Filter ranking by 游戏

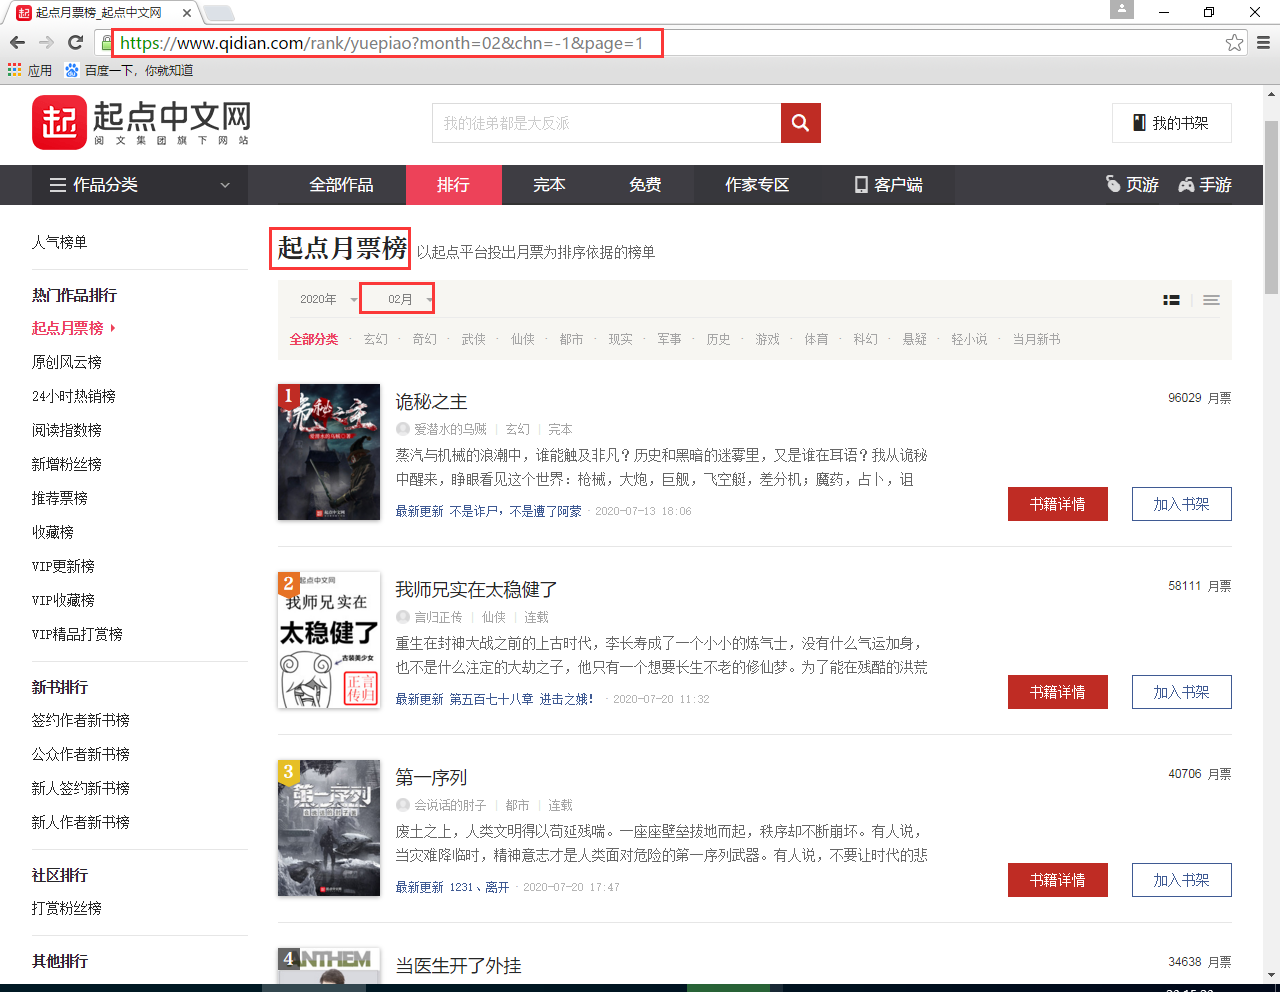[767, 340]
